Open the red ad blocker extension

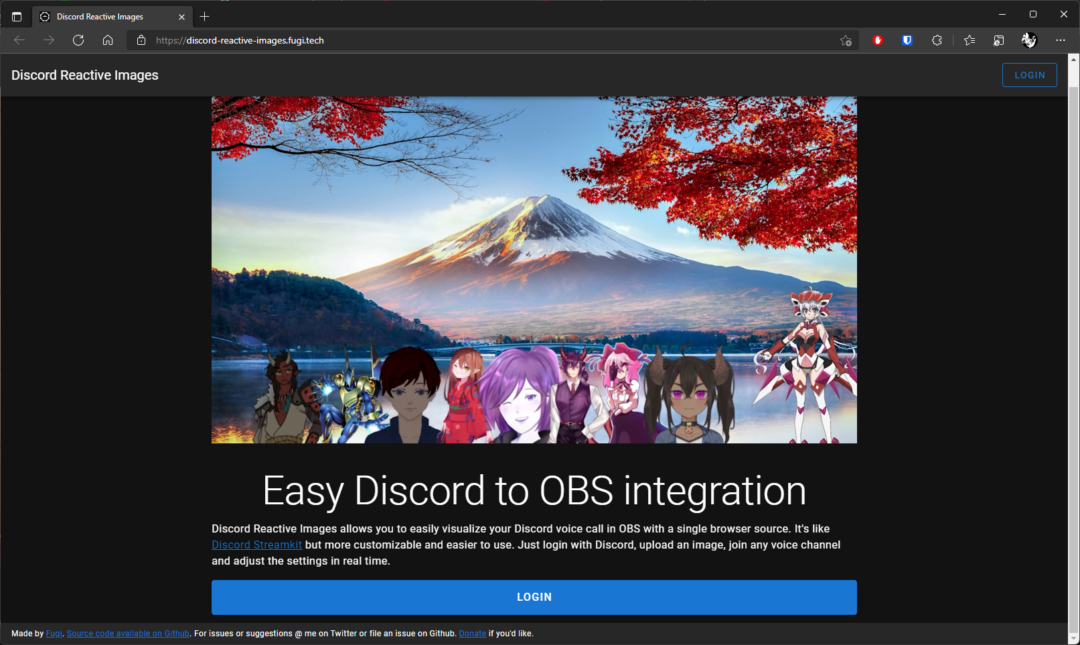(878, 41)
